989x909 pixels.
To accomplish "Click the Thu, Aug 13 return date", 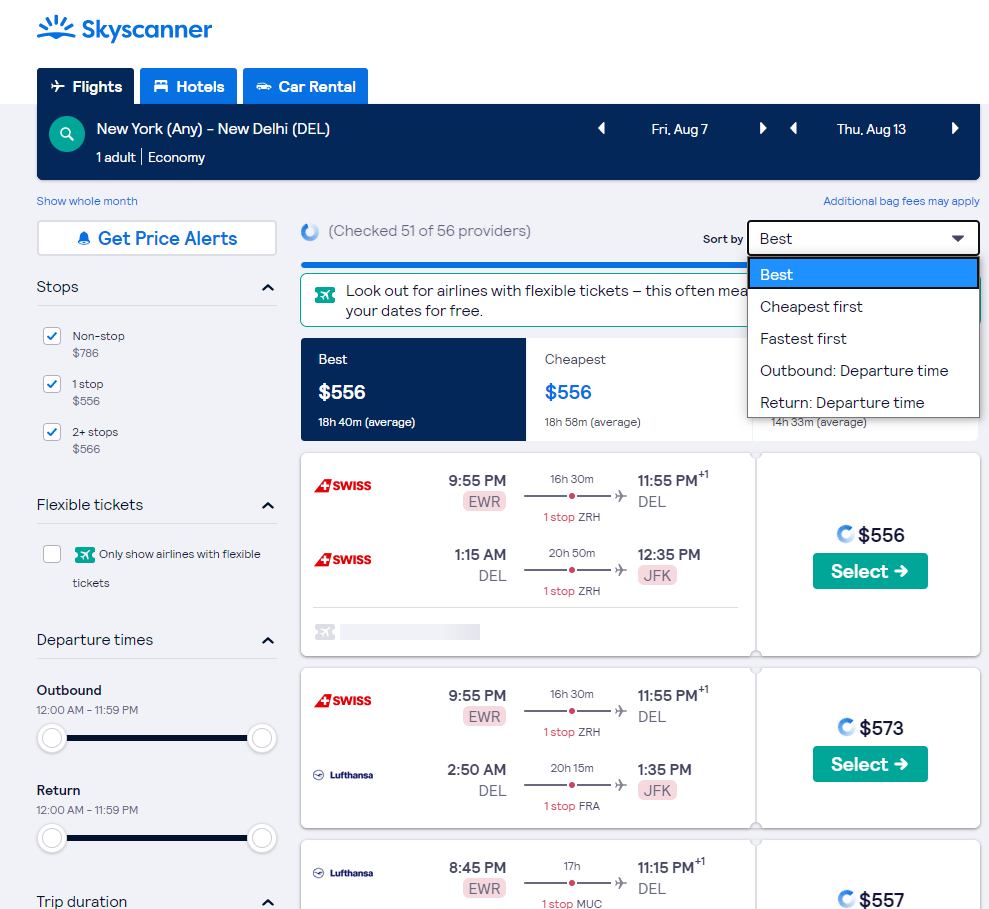I will click(871, 129).
